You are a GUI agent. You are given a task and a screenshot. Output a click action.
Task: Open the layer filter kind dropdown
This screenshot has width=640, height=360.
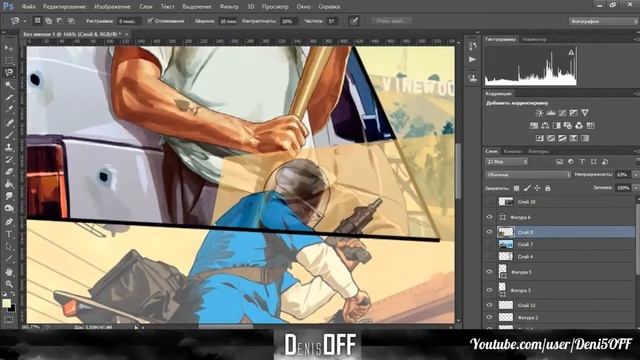[x=507, y=162]
